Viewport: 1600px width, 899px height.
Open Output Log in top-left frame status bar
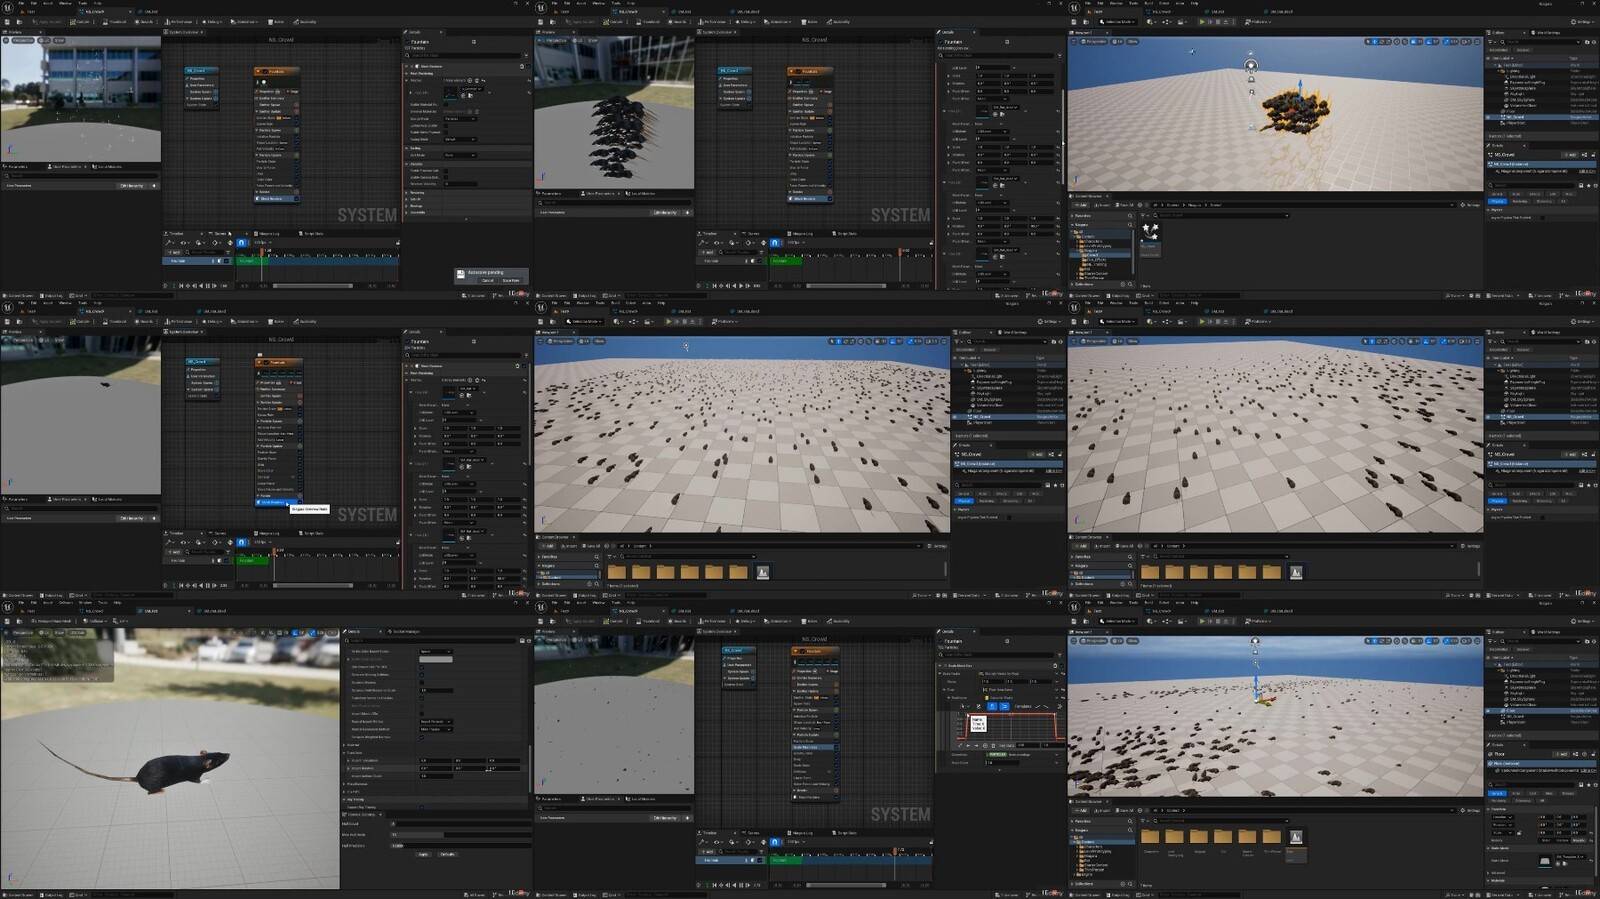[x=51, y=295]
